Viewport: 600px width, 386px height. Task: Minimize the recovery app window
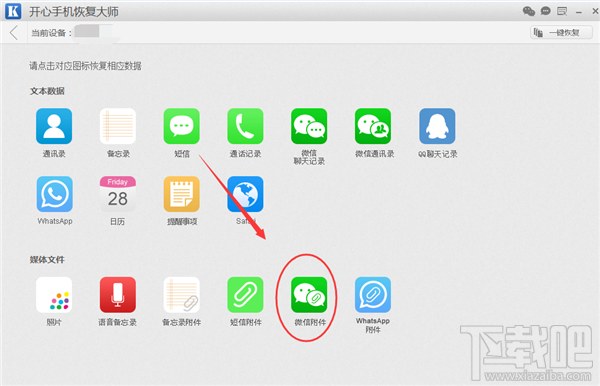point(579,12)
